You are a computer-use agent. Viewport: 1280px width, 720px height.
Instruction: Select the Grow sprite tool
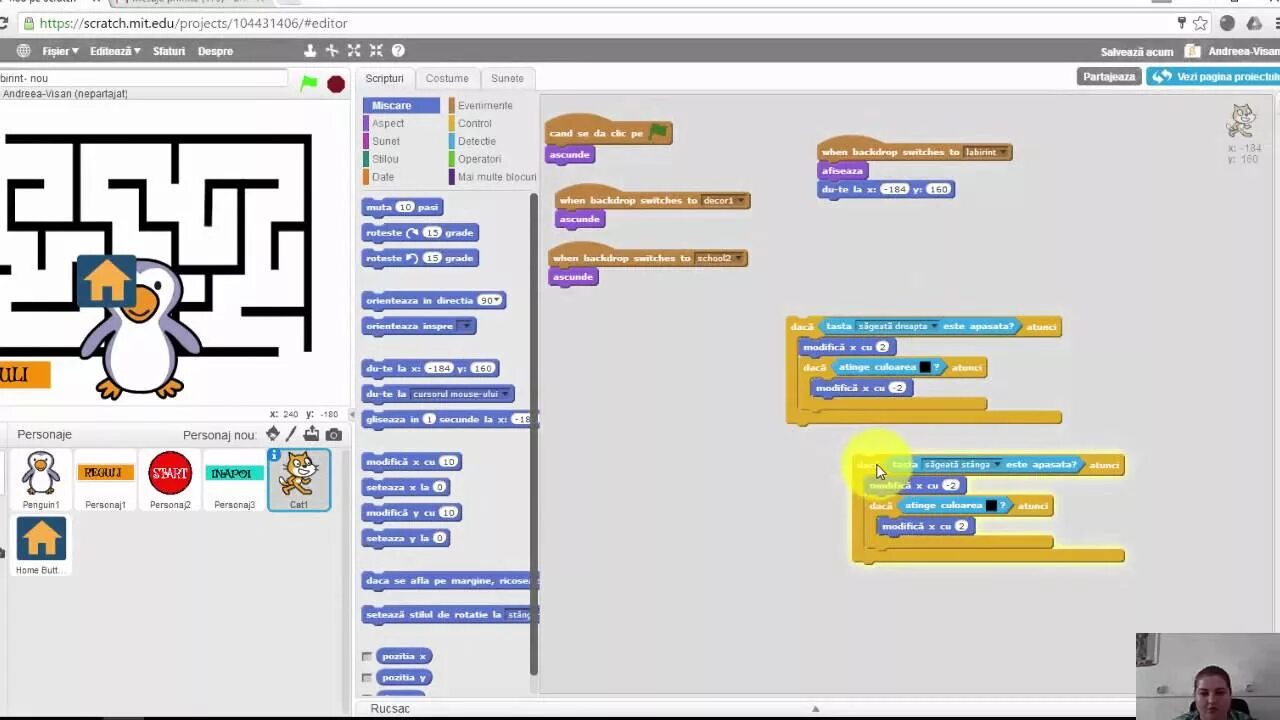(354, 50)
